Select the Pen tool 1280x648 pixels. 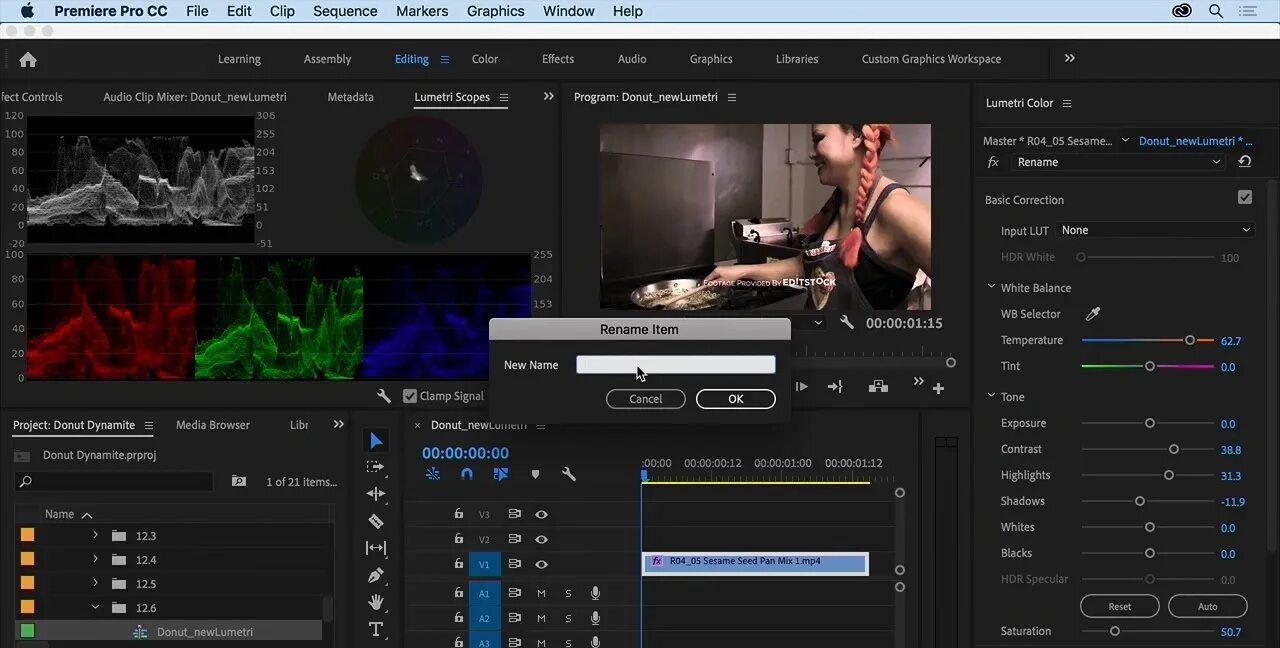[x=376, y=575]
